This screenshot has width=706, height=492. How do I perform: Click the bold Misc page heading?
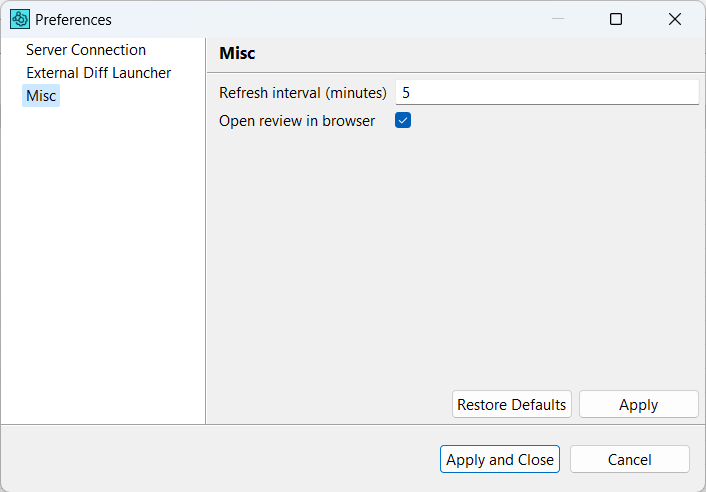tap(237, 54)
